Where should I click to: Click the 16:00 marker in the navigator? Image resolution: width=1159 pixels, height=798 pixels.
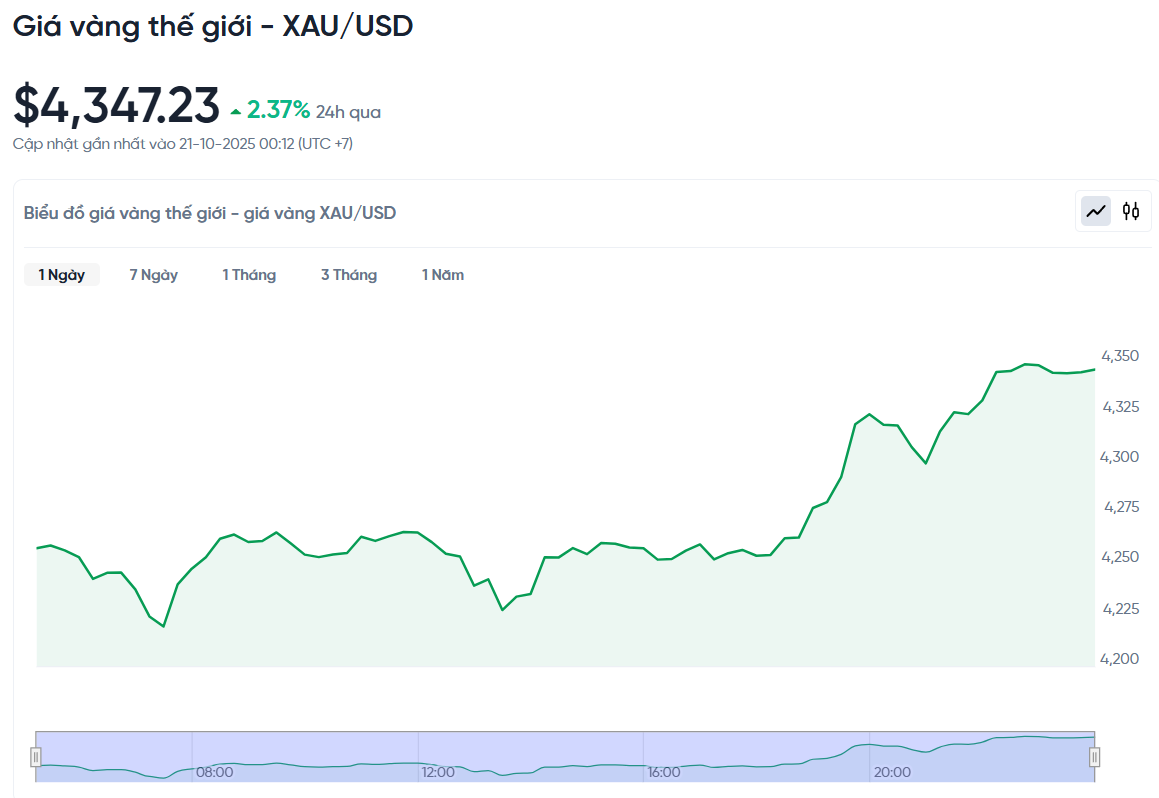(x=664, y=772)
